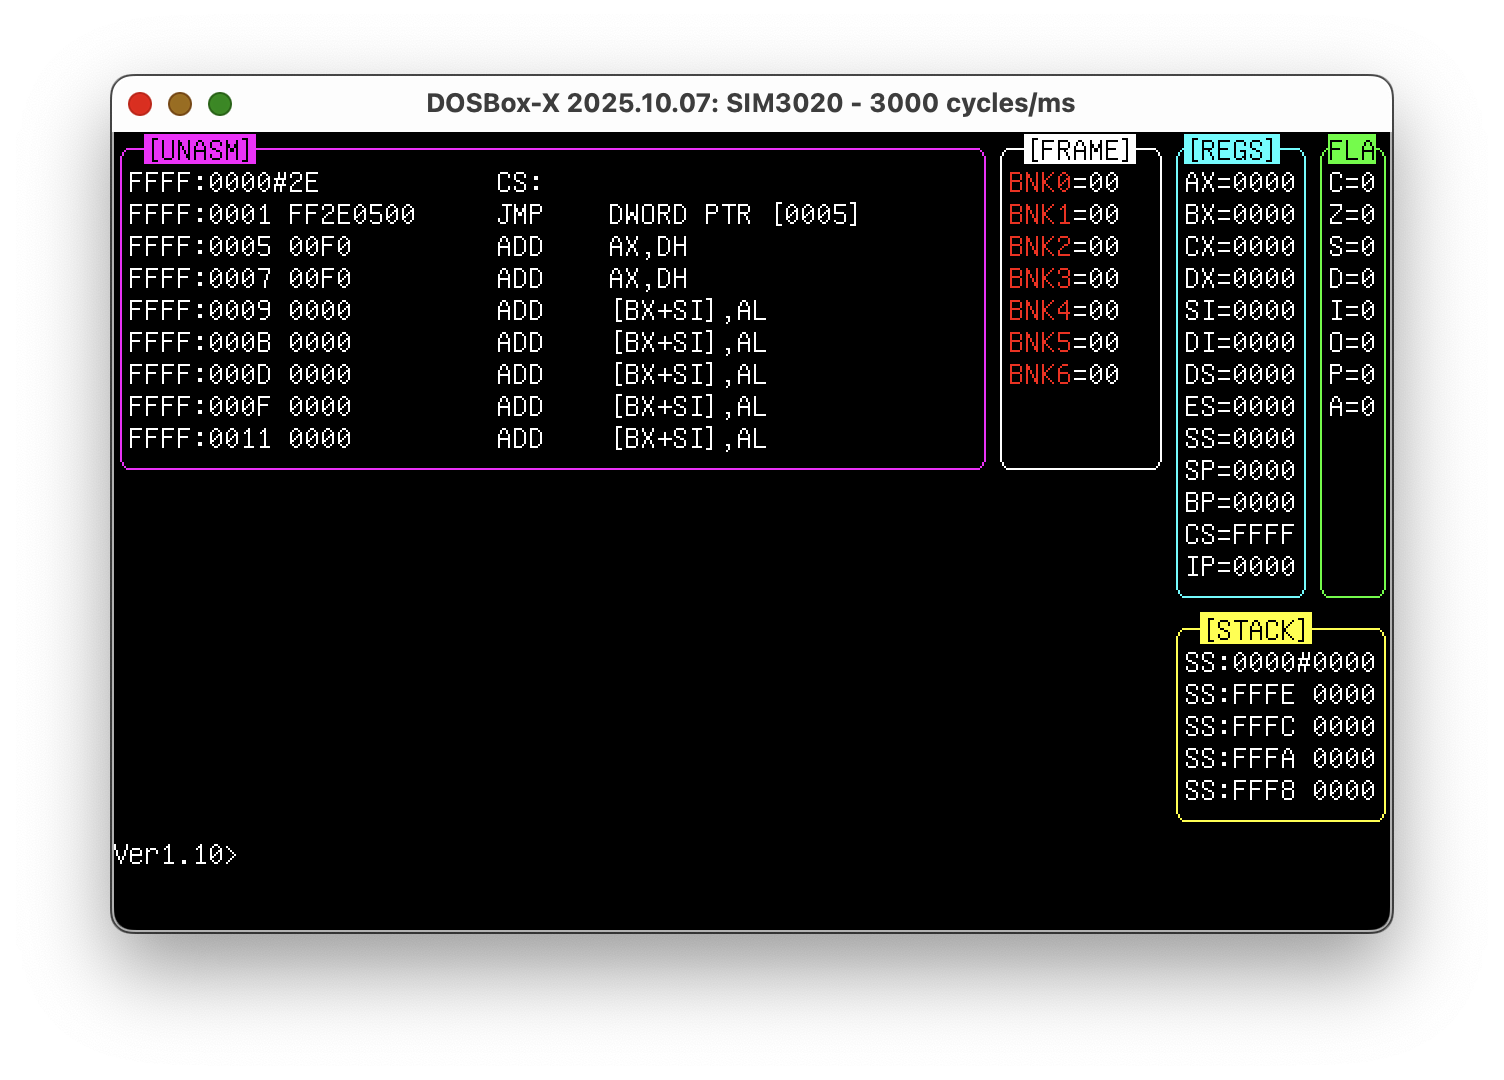Close the DOSBox-X window with red button
Screen dimensions: 1504x1080
click(140, 104)
